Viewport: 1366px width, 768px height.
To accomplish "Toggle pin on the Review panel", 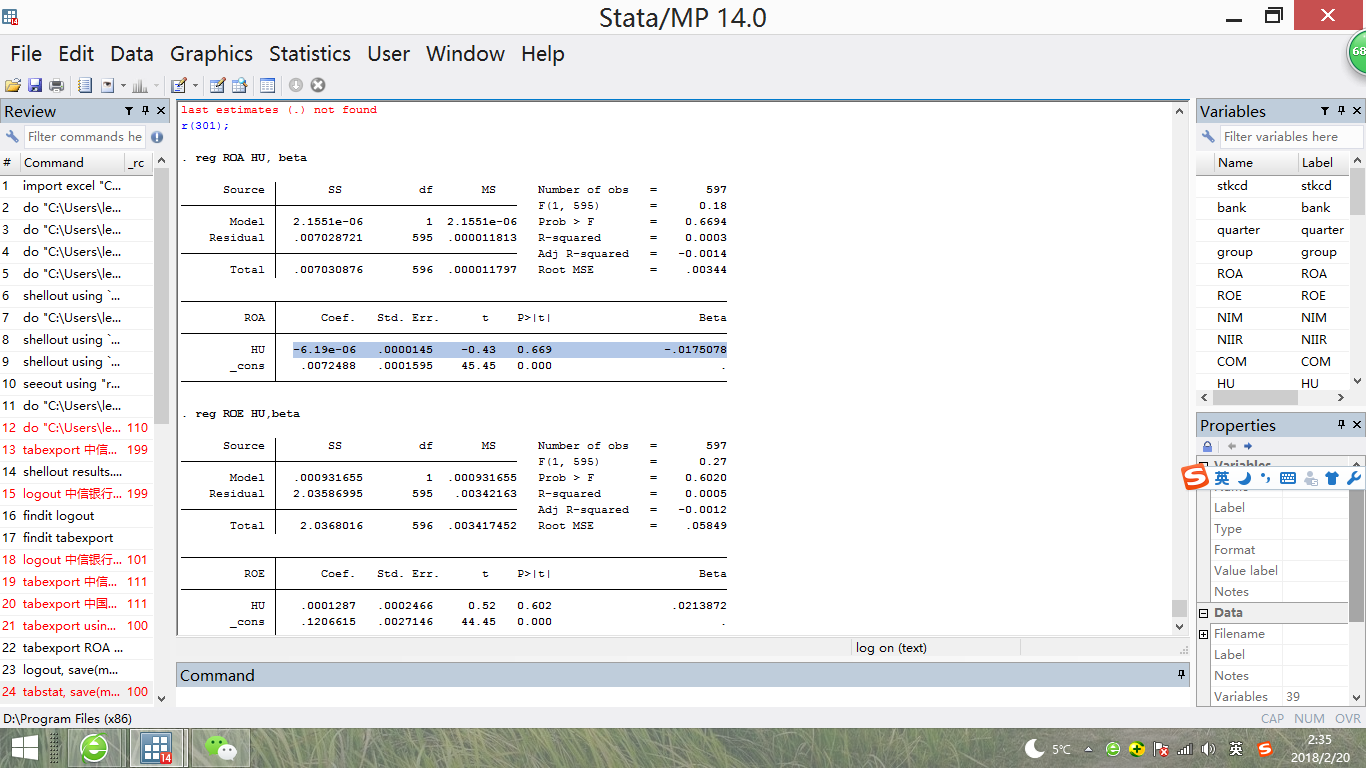I will 144,111.
